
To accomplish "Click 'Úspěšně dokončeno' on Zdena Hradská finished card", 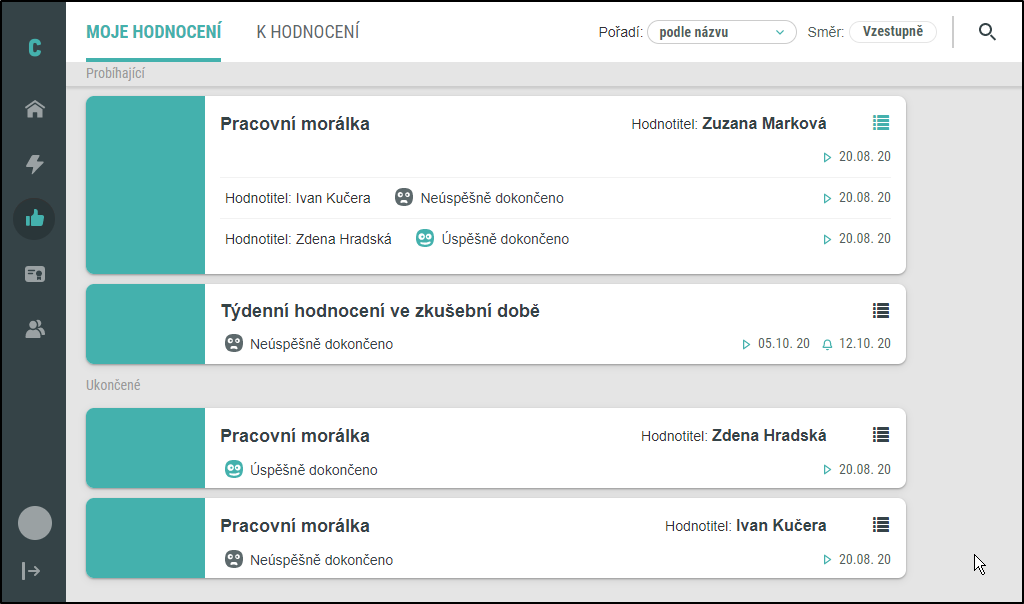I will click(x=313, y=470).
